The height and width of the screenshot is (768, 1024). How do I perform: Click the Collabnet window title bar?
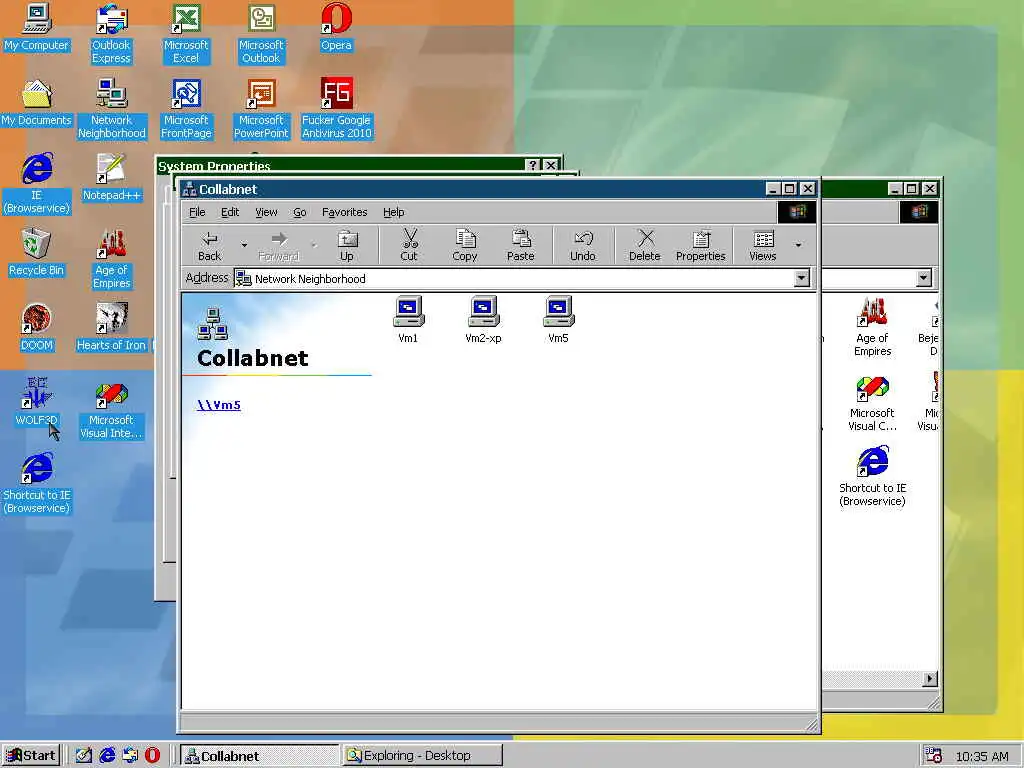click(x=500, y=189)
